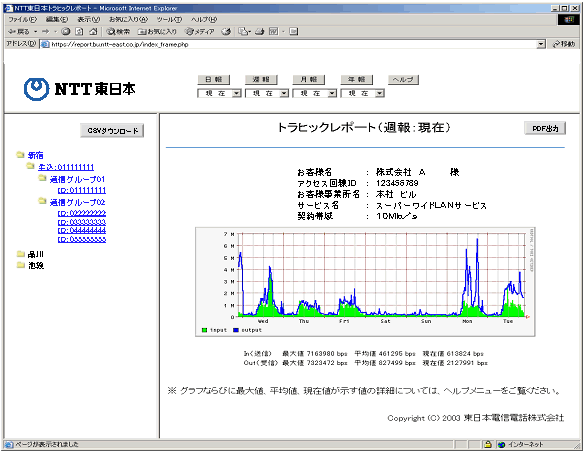The height and width of the screenshot is (451, 583).
Task: Open the 編集 menu
Action: coord(57,19)
